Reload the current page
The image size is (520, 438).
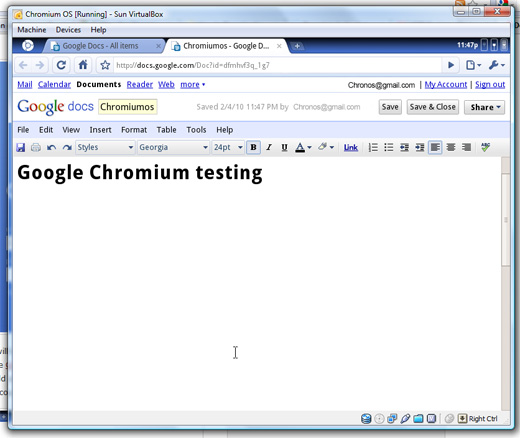pyautogui.click(x=61, y=65)
